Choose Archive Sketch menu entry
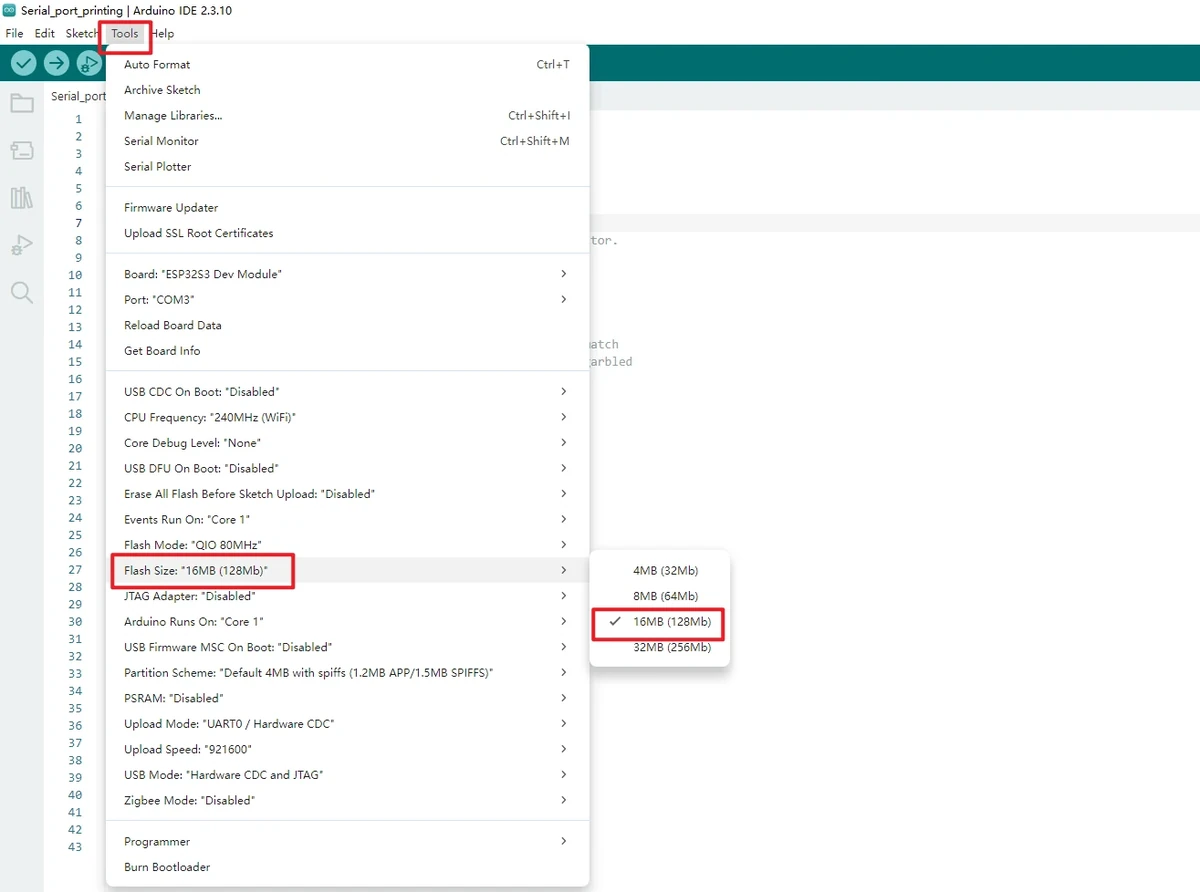The image size is (1200, 892). coord(348,90)
